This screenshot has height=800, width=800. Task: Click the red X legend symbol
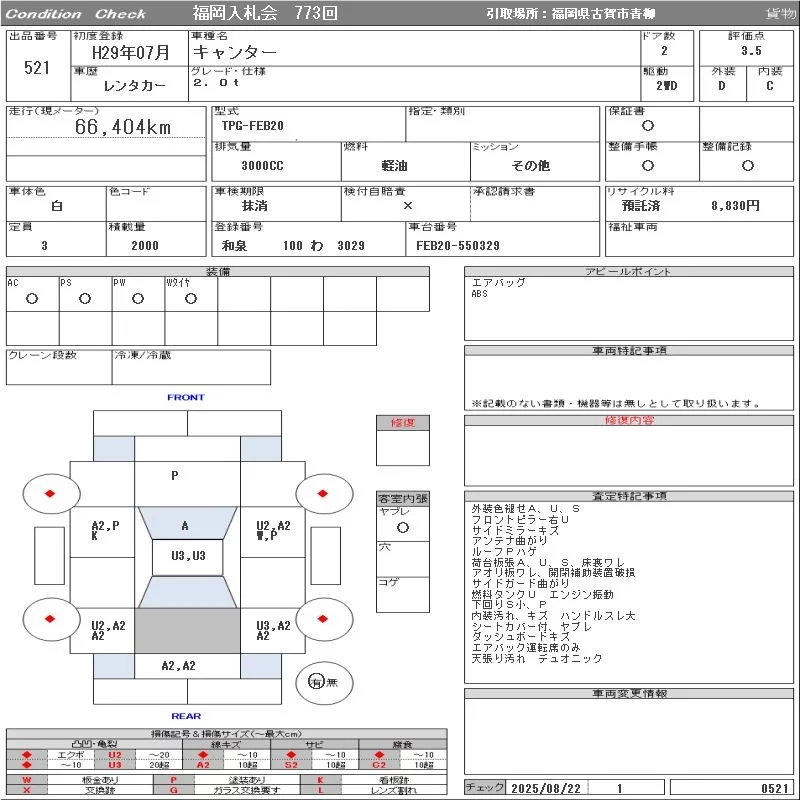click(27, 790)
